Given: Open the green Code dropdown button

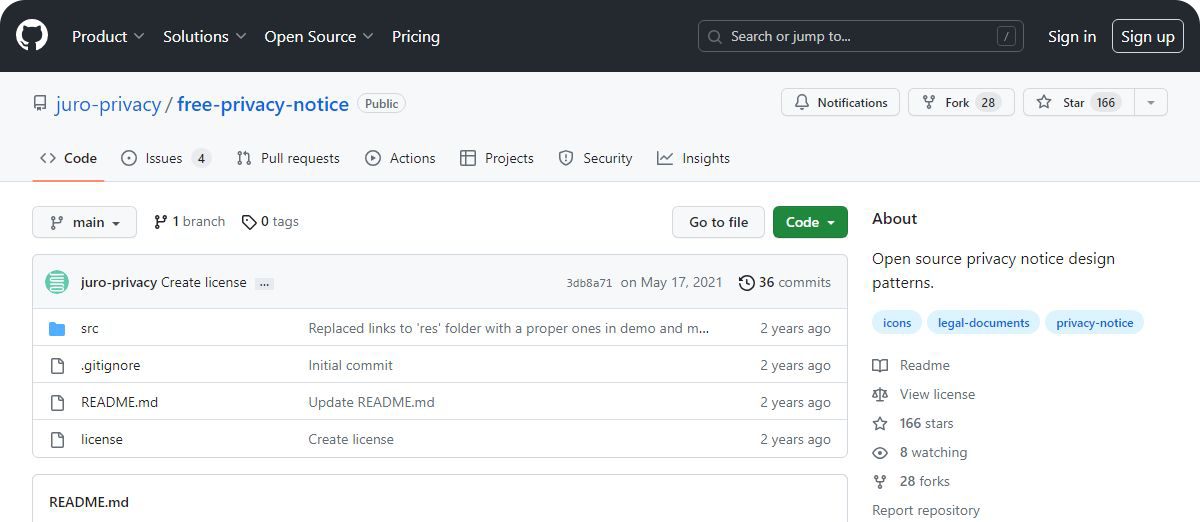Looking at the screenshot, I should click(810, 222).
